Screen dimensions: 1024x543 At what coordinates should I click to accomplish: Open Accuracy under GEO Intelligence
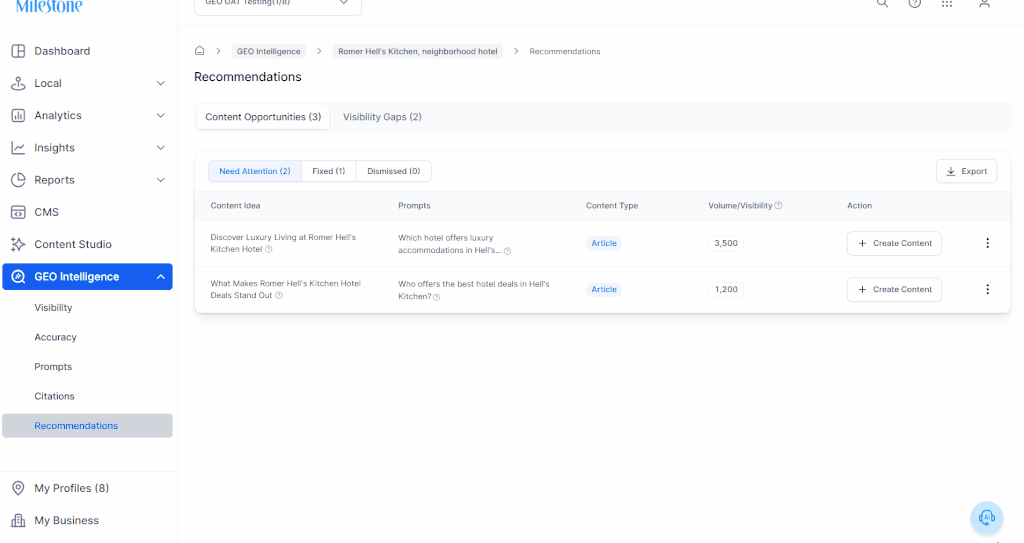click(x=56, y=337)
